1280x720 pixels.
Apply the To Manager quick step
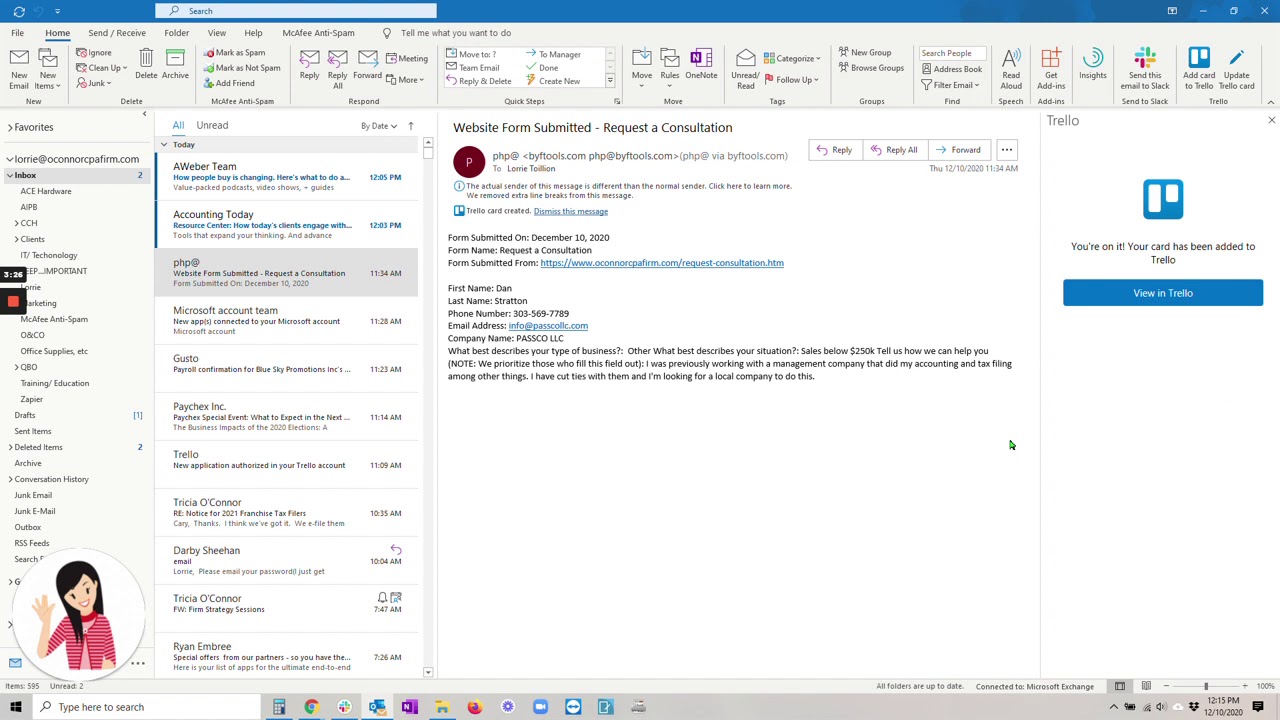click(x=554, y=55)
